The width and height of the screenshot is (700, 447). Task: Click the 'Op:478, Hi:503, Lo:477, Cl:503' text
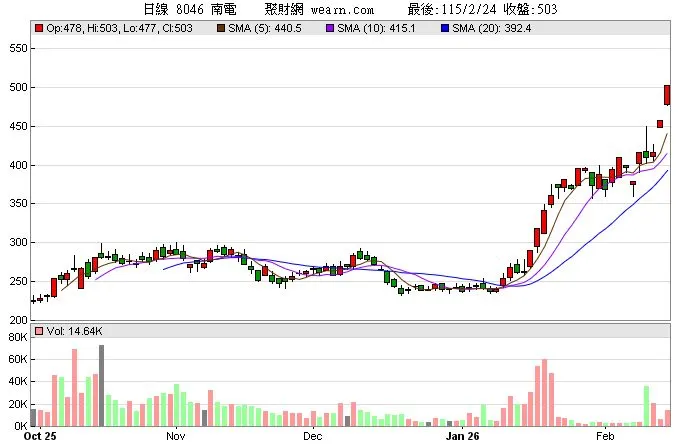120,28
